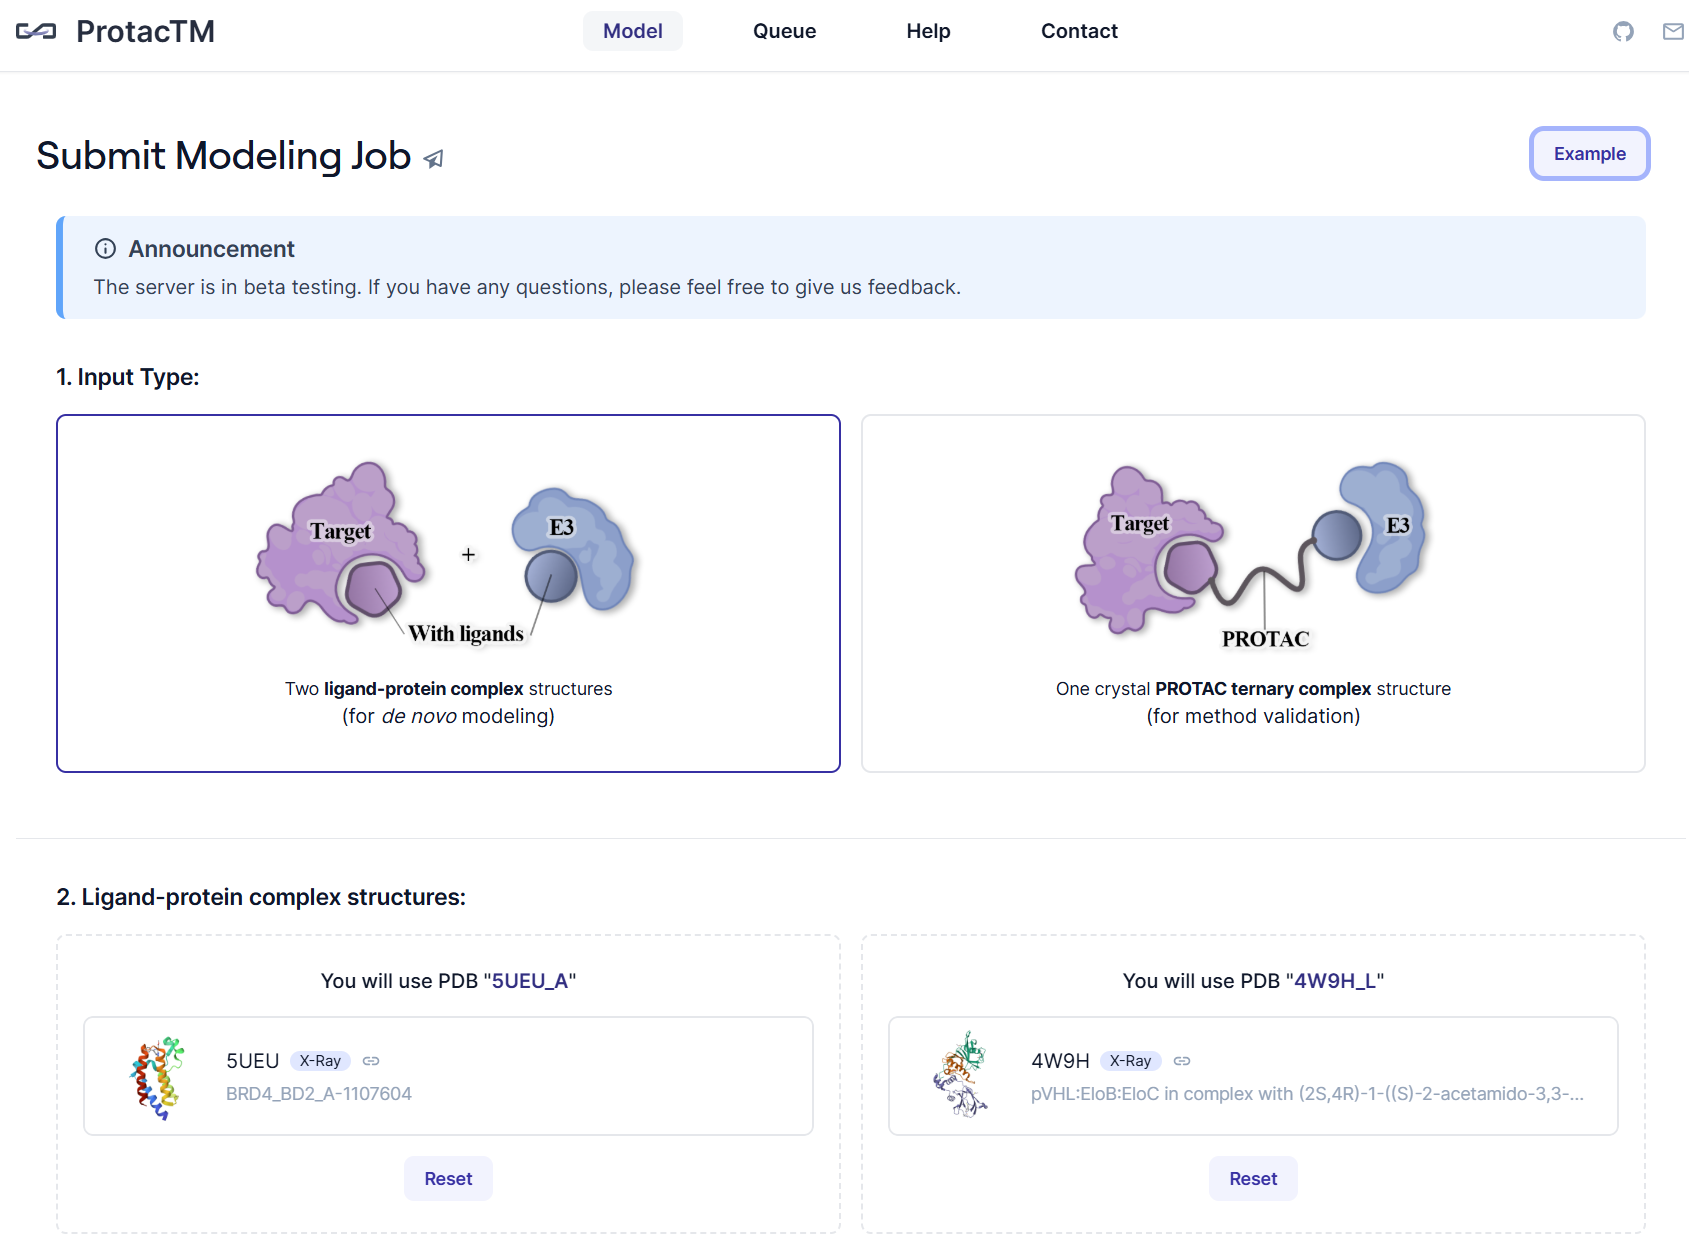Image resolution: width=1689 pixels, height=1244 pixels.
Task: Open the Queue page
Action: tap(784, 31)
